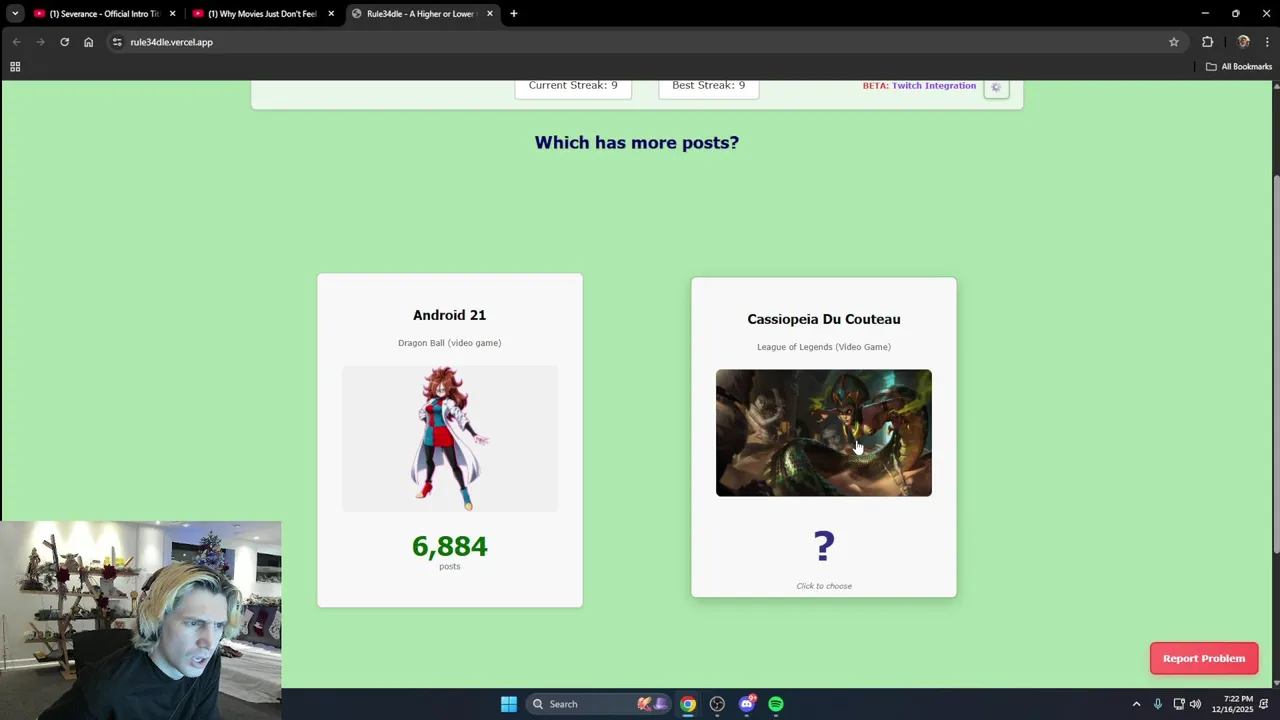Close the Why Movies Just Don't Feel tab
The height and width of the screenshot is (720, 1280).
(331, 14)
